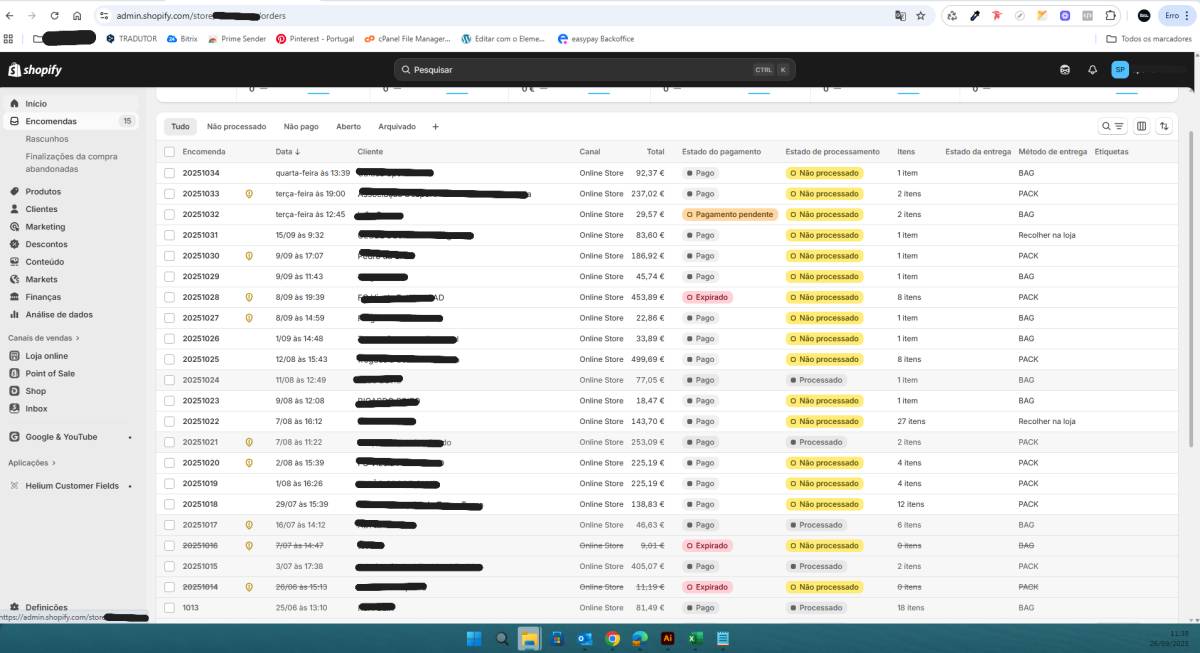Open the Chrome three-dot menu
The image size is (1200, 653).
pos(1187,16)
